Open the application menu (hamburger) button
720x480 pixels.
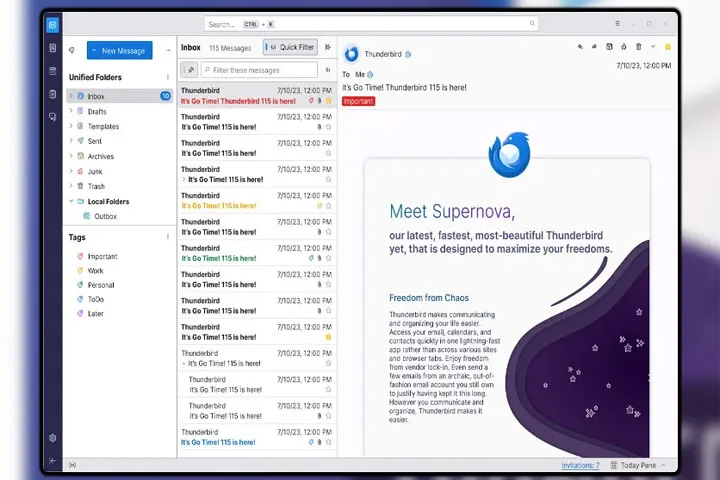click(618, 23)
